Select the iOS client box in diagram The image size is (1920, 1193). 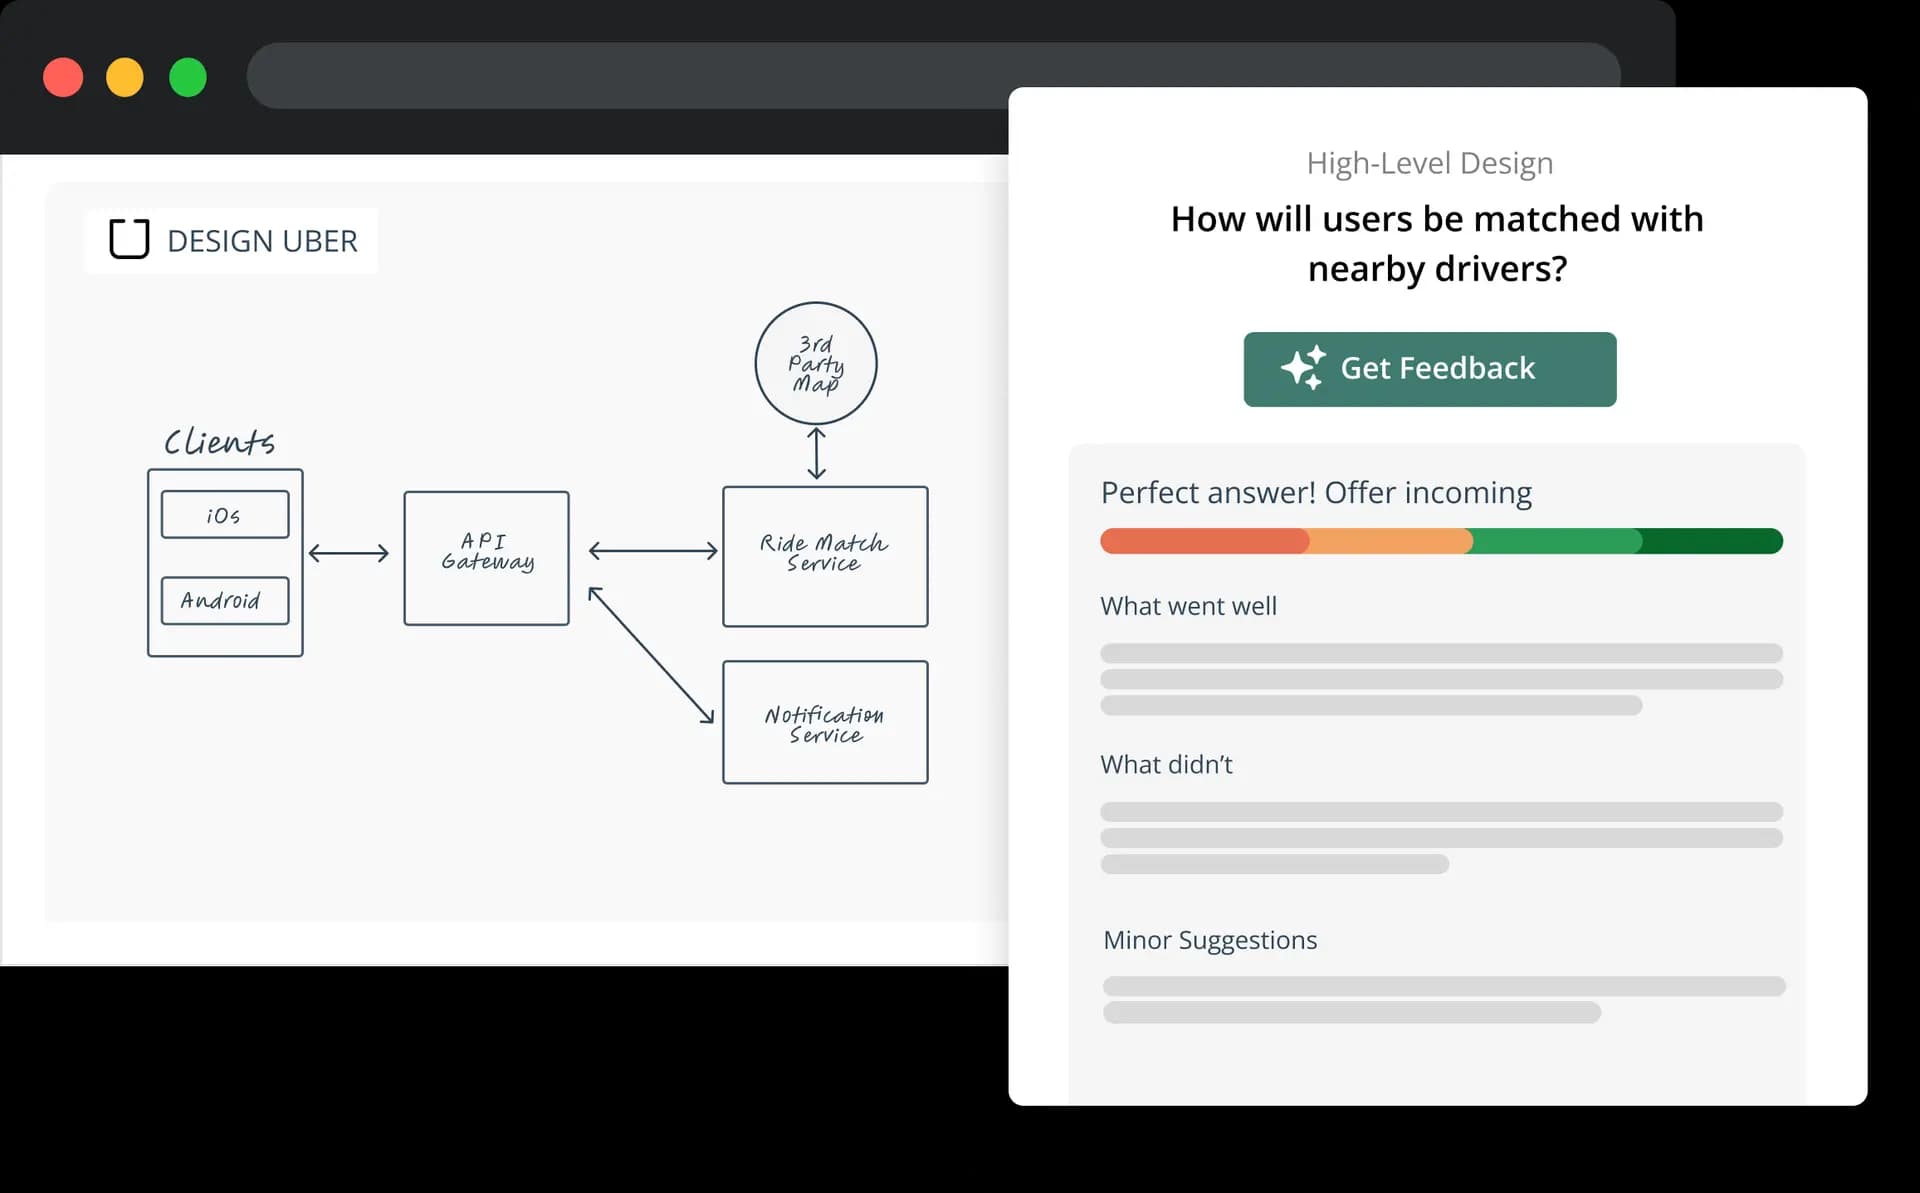click(225, 514)
